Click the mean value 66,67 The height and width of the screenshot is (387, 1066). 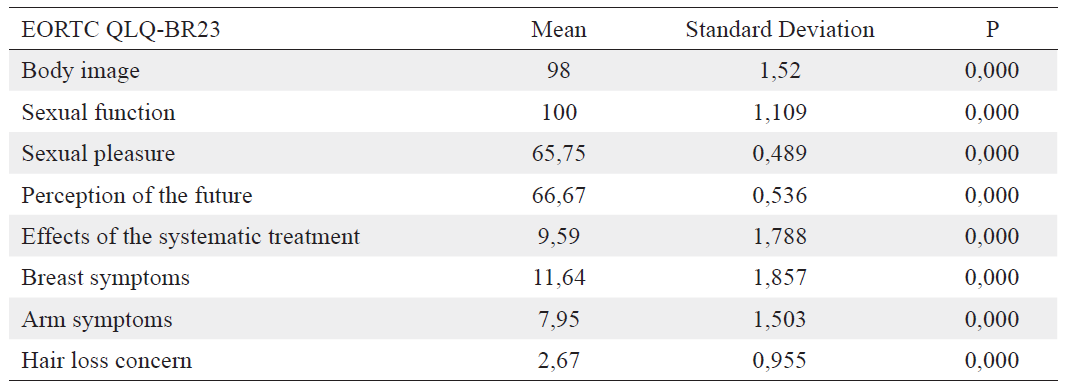(559, 196)
